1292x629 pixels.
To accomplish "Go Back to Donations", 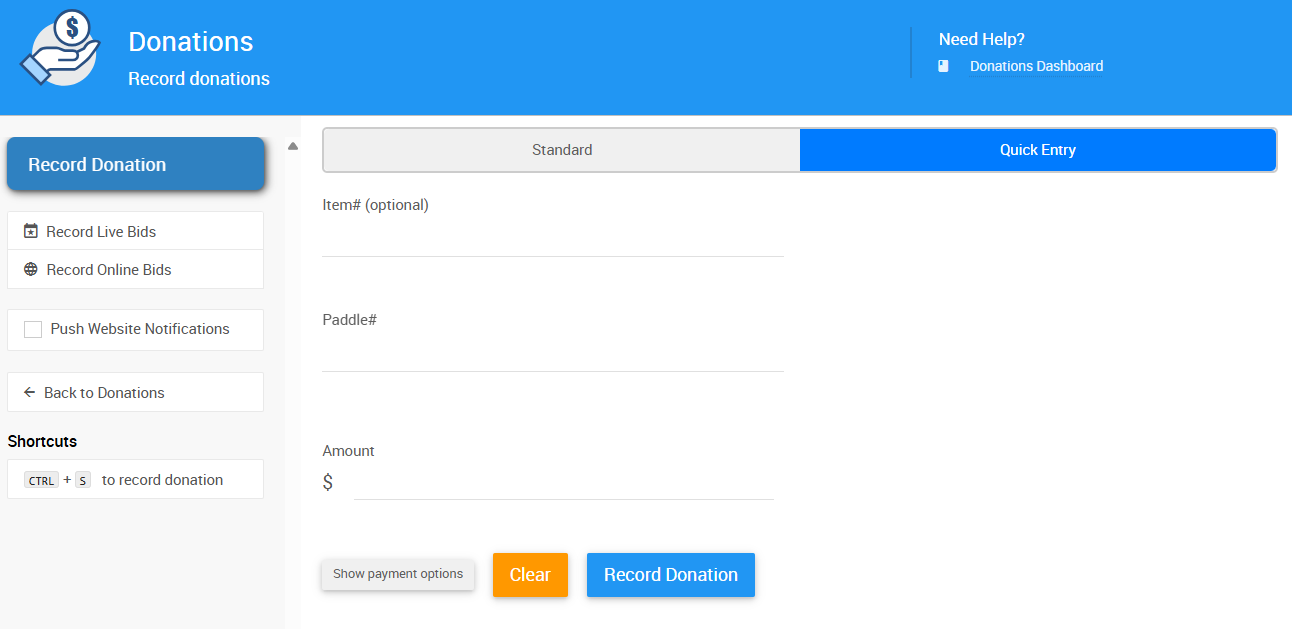I will click(105, 392).
